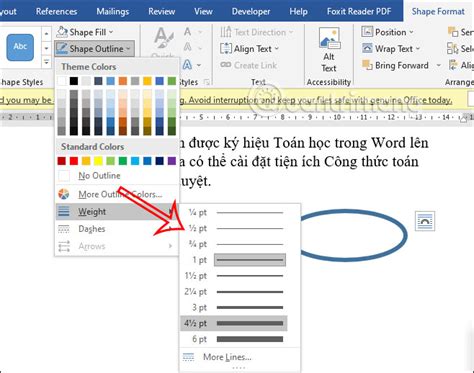Select No Outline option
Image resolution: width=474 pixels, height=373 pixels.
point(117,176)
